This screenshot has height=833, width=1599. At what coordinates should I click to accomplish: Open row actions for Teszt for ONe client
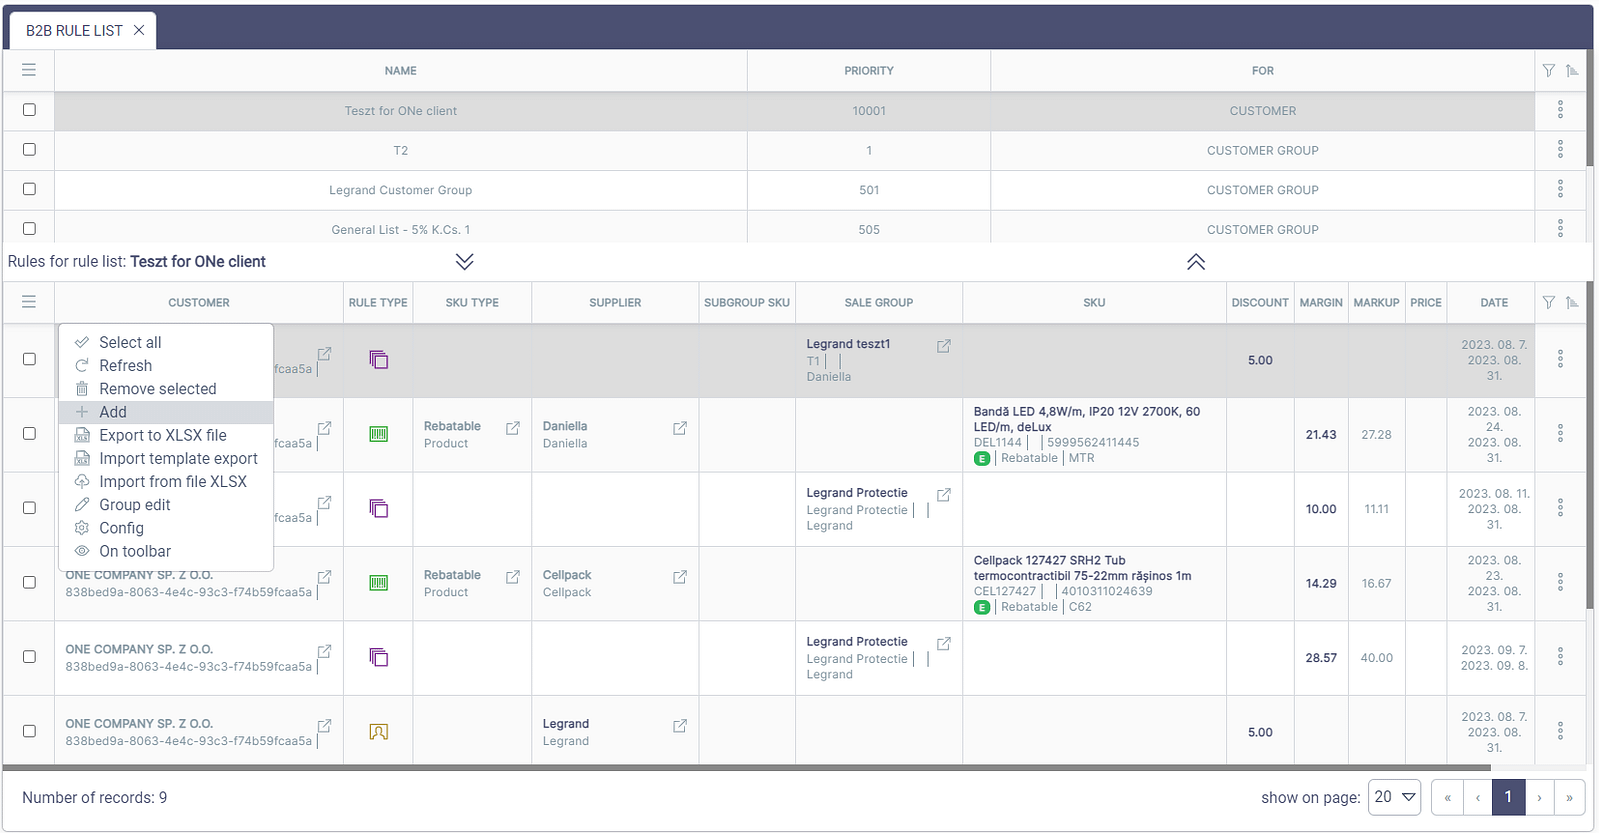point(1560,110)
